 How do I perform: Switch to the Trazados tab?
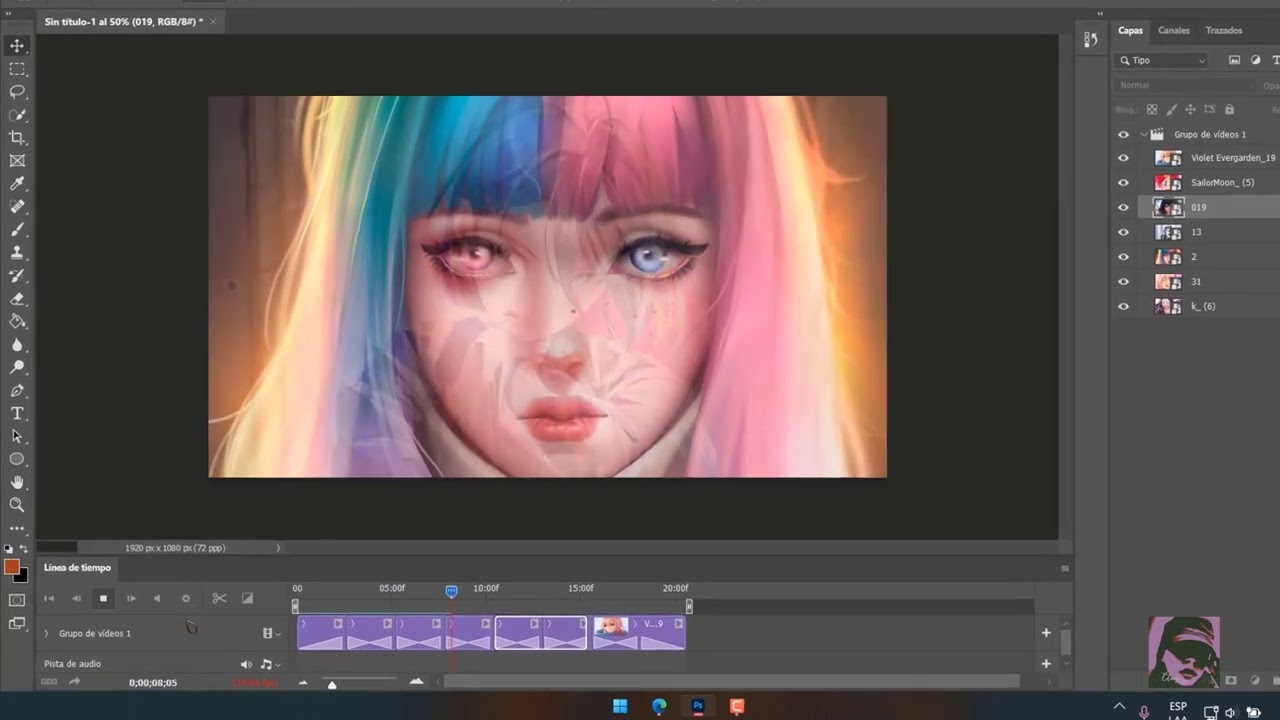point(1224,31)
